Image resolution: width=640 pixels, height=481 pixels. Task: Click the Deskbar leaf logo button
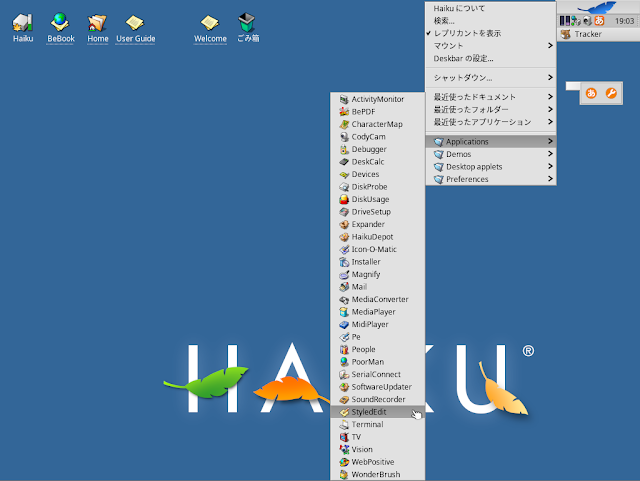pos(598,7)
